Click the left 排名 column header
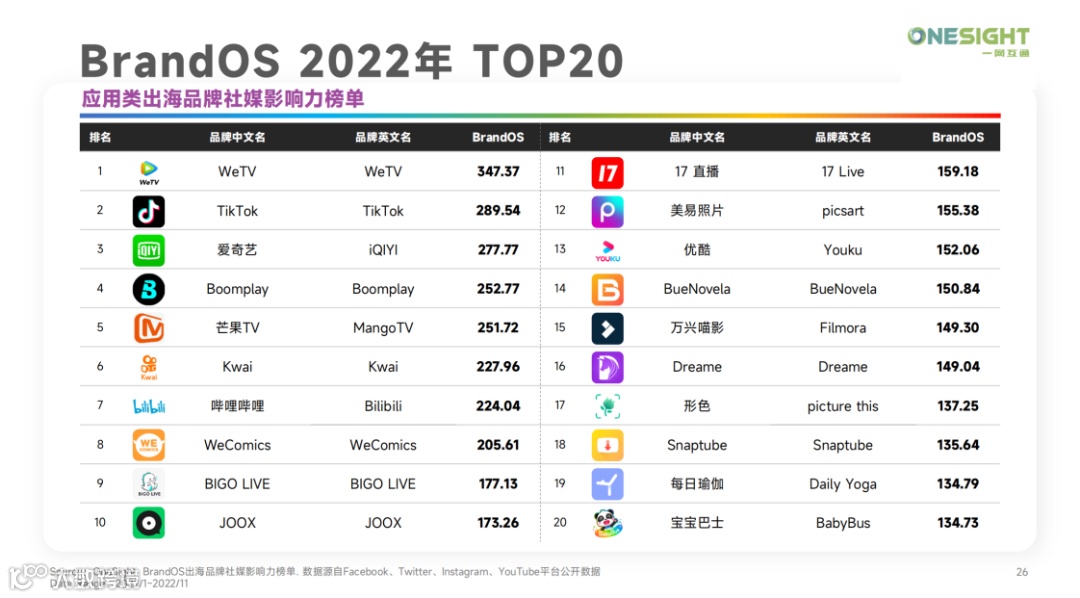1080x598 pixels. pos(100,137)
